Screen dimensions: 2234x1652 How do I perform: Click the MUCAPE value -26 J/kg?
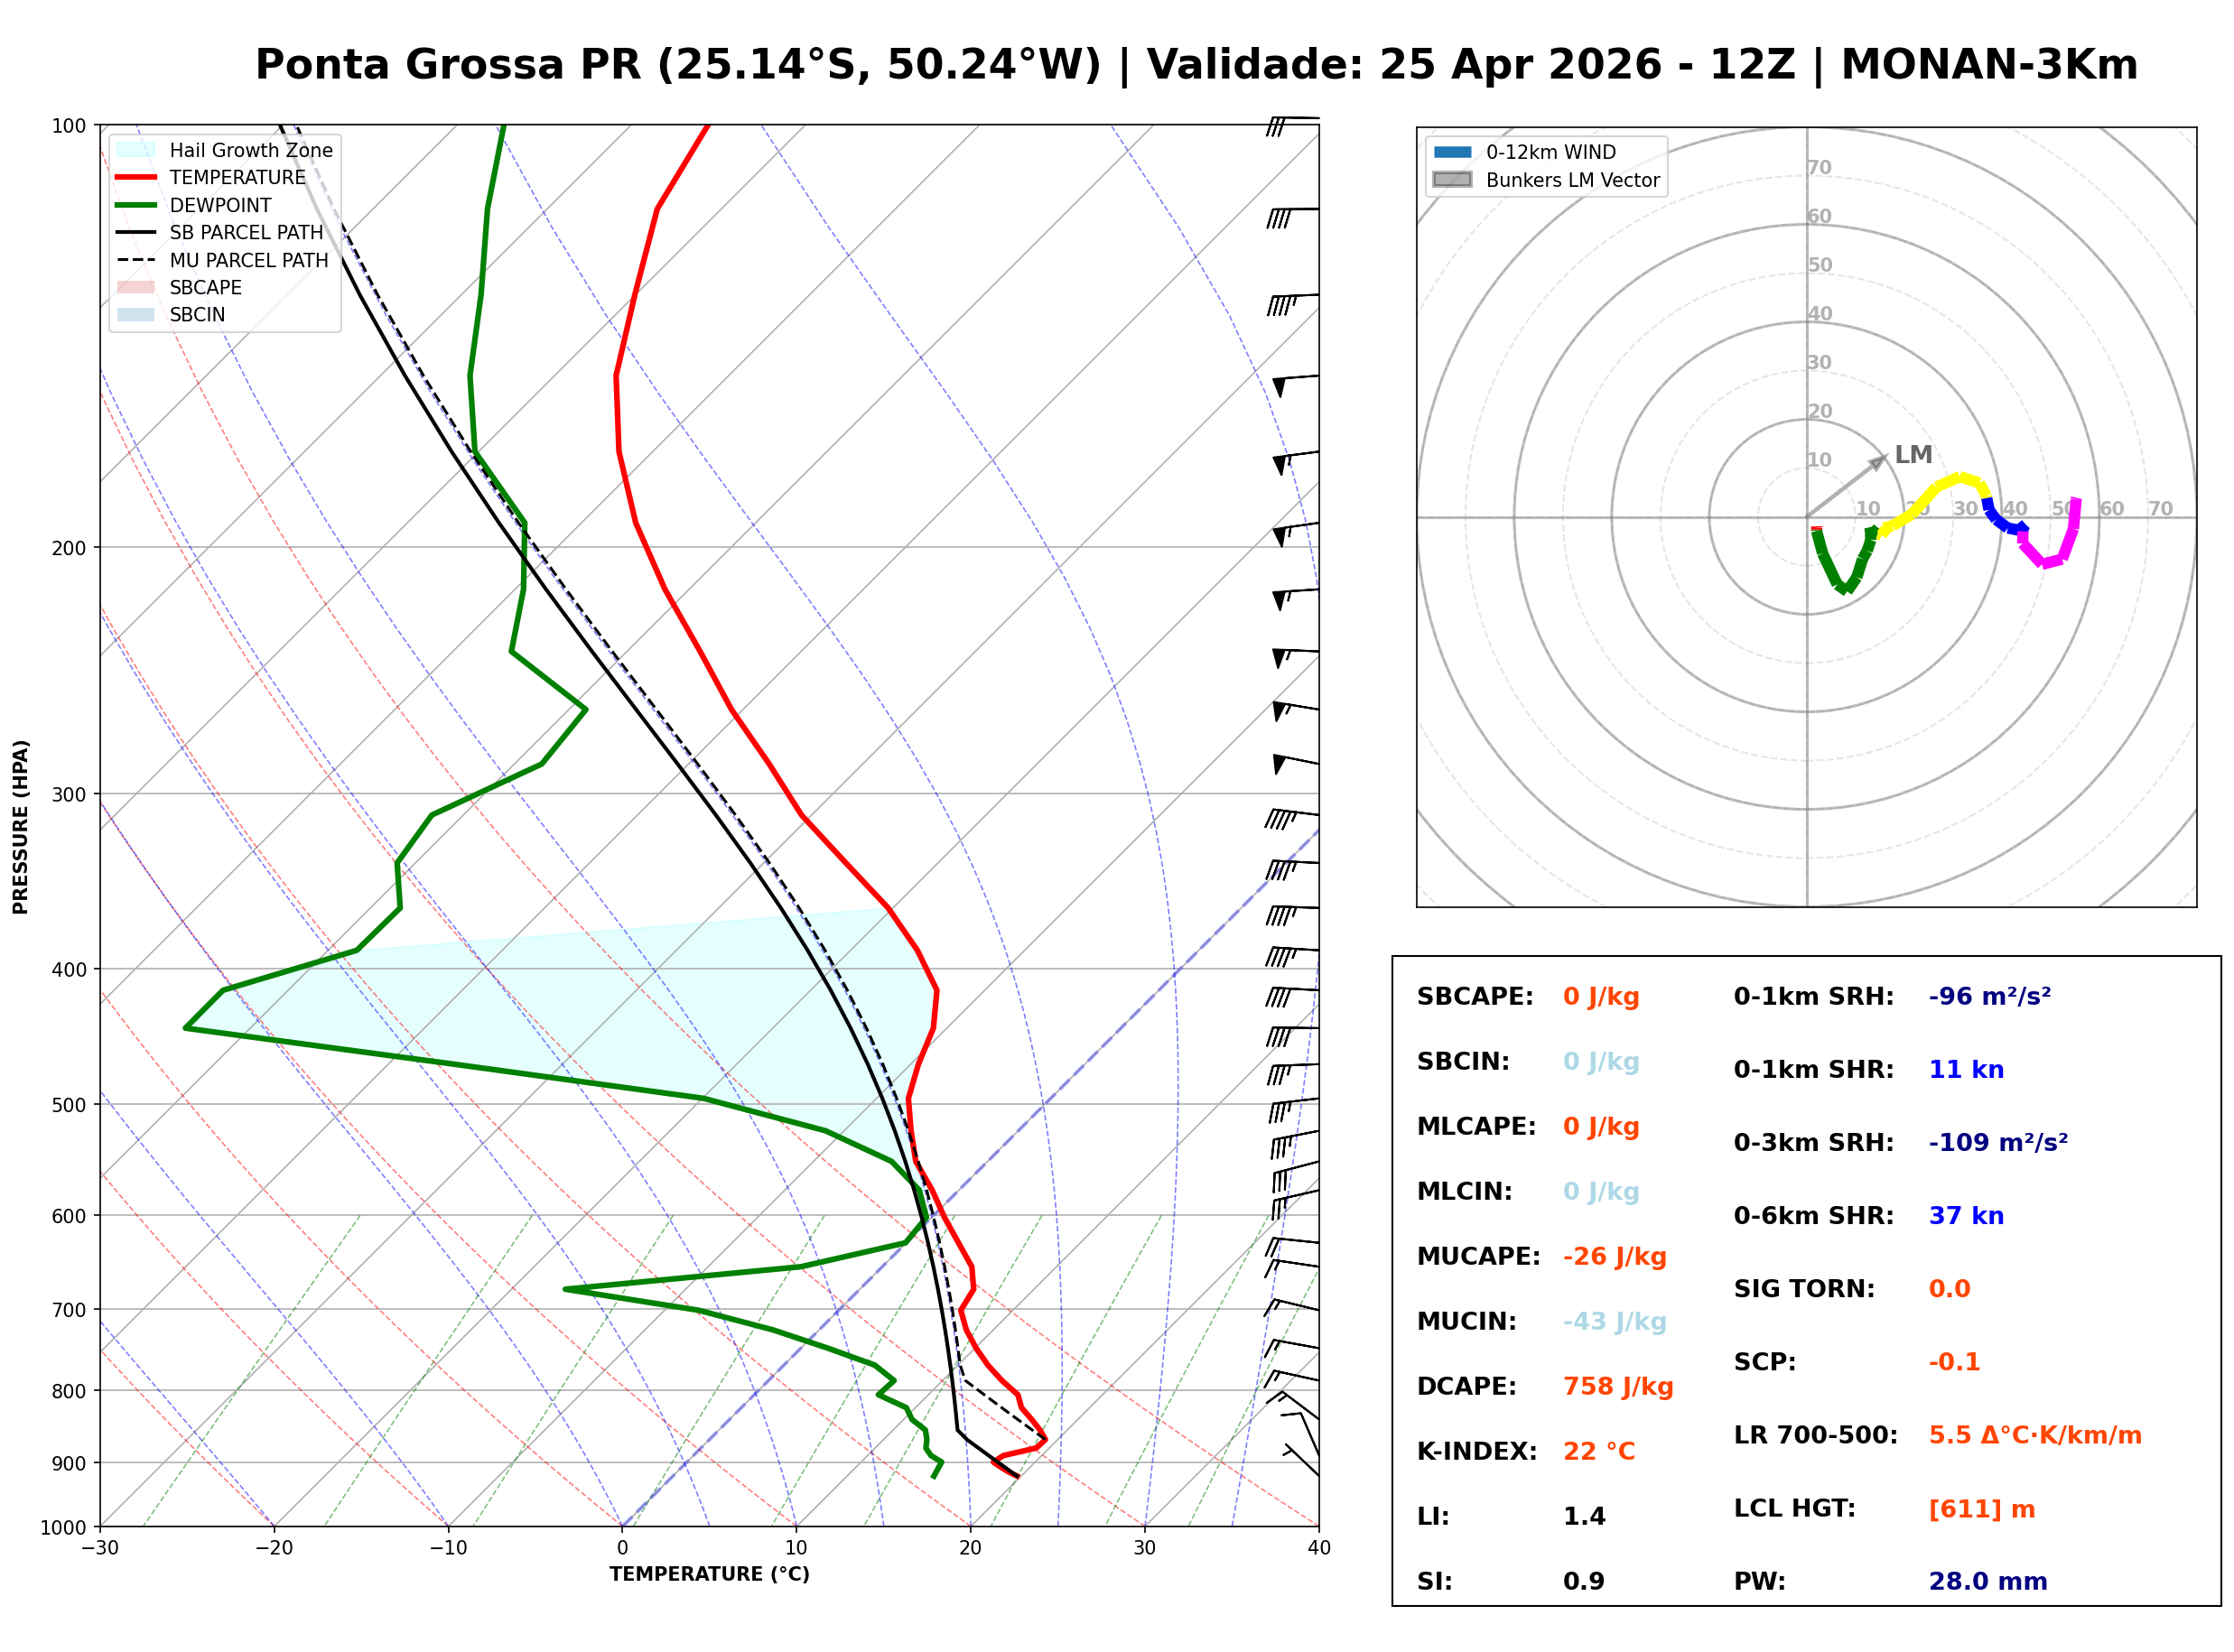[1615, 1257]
